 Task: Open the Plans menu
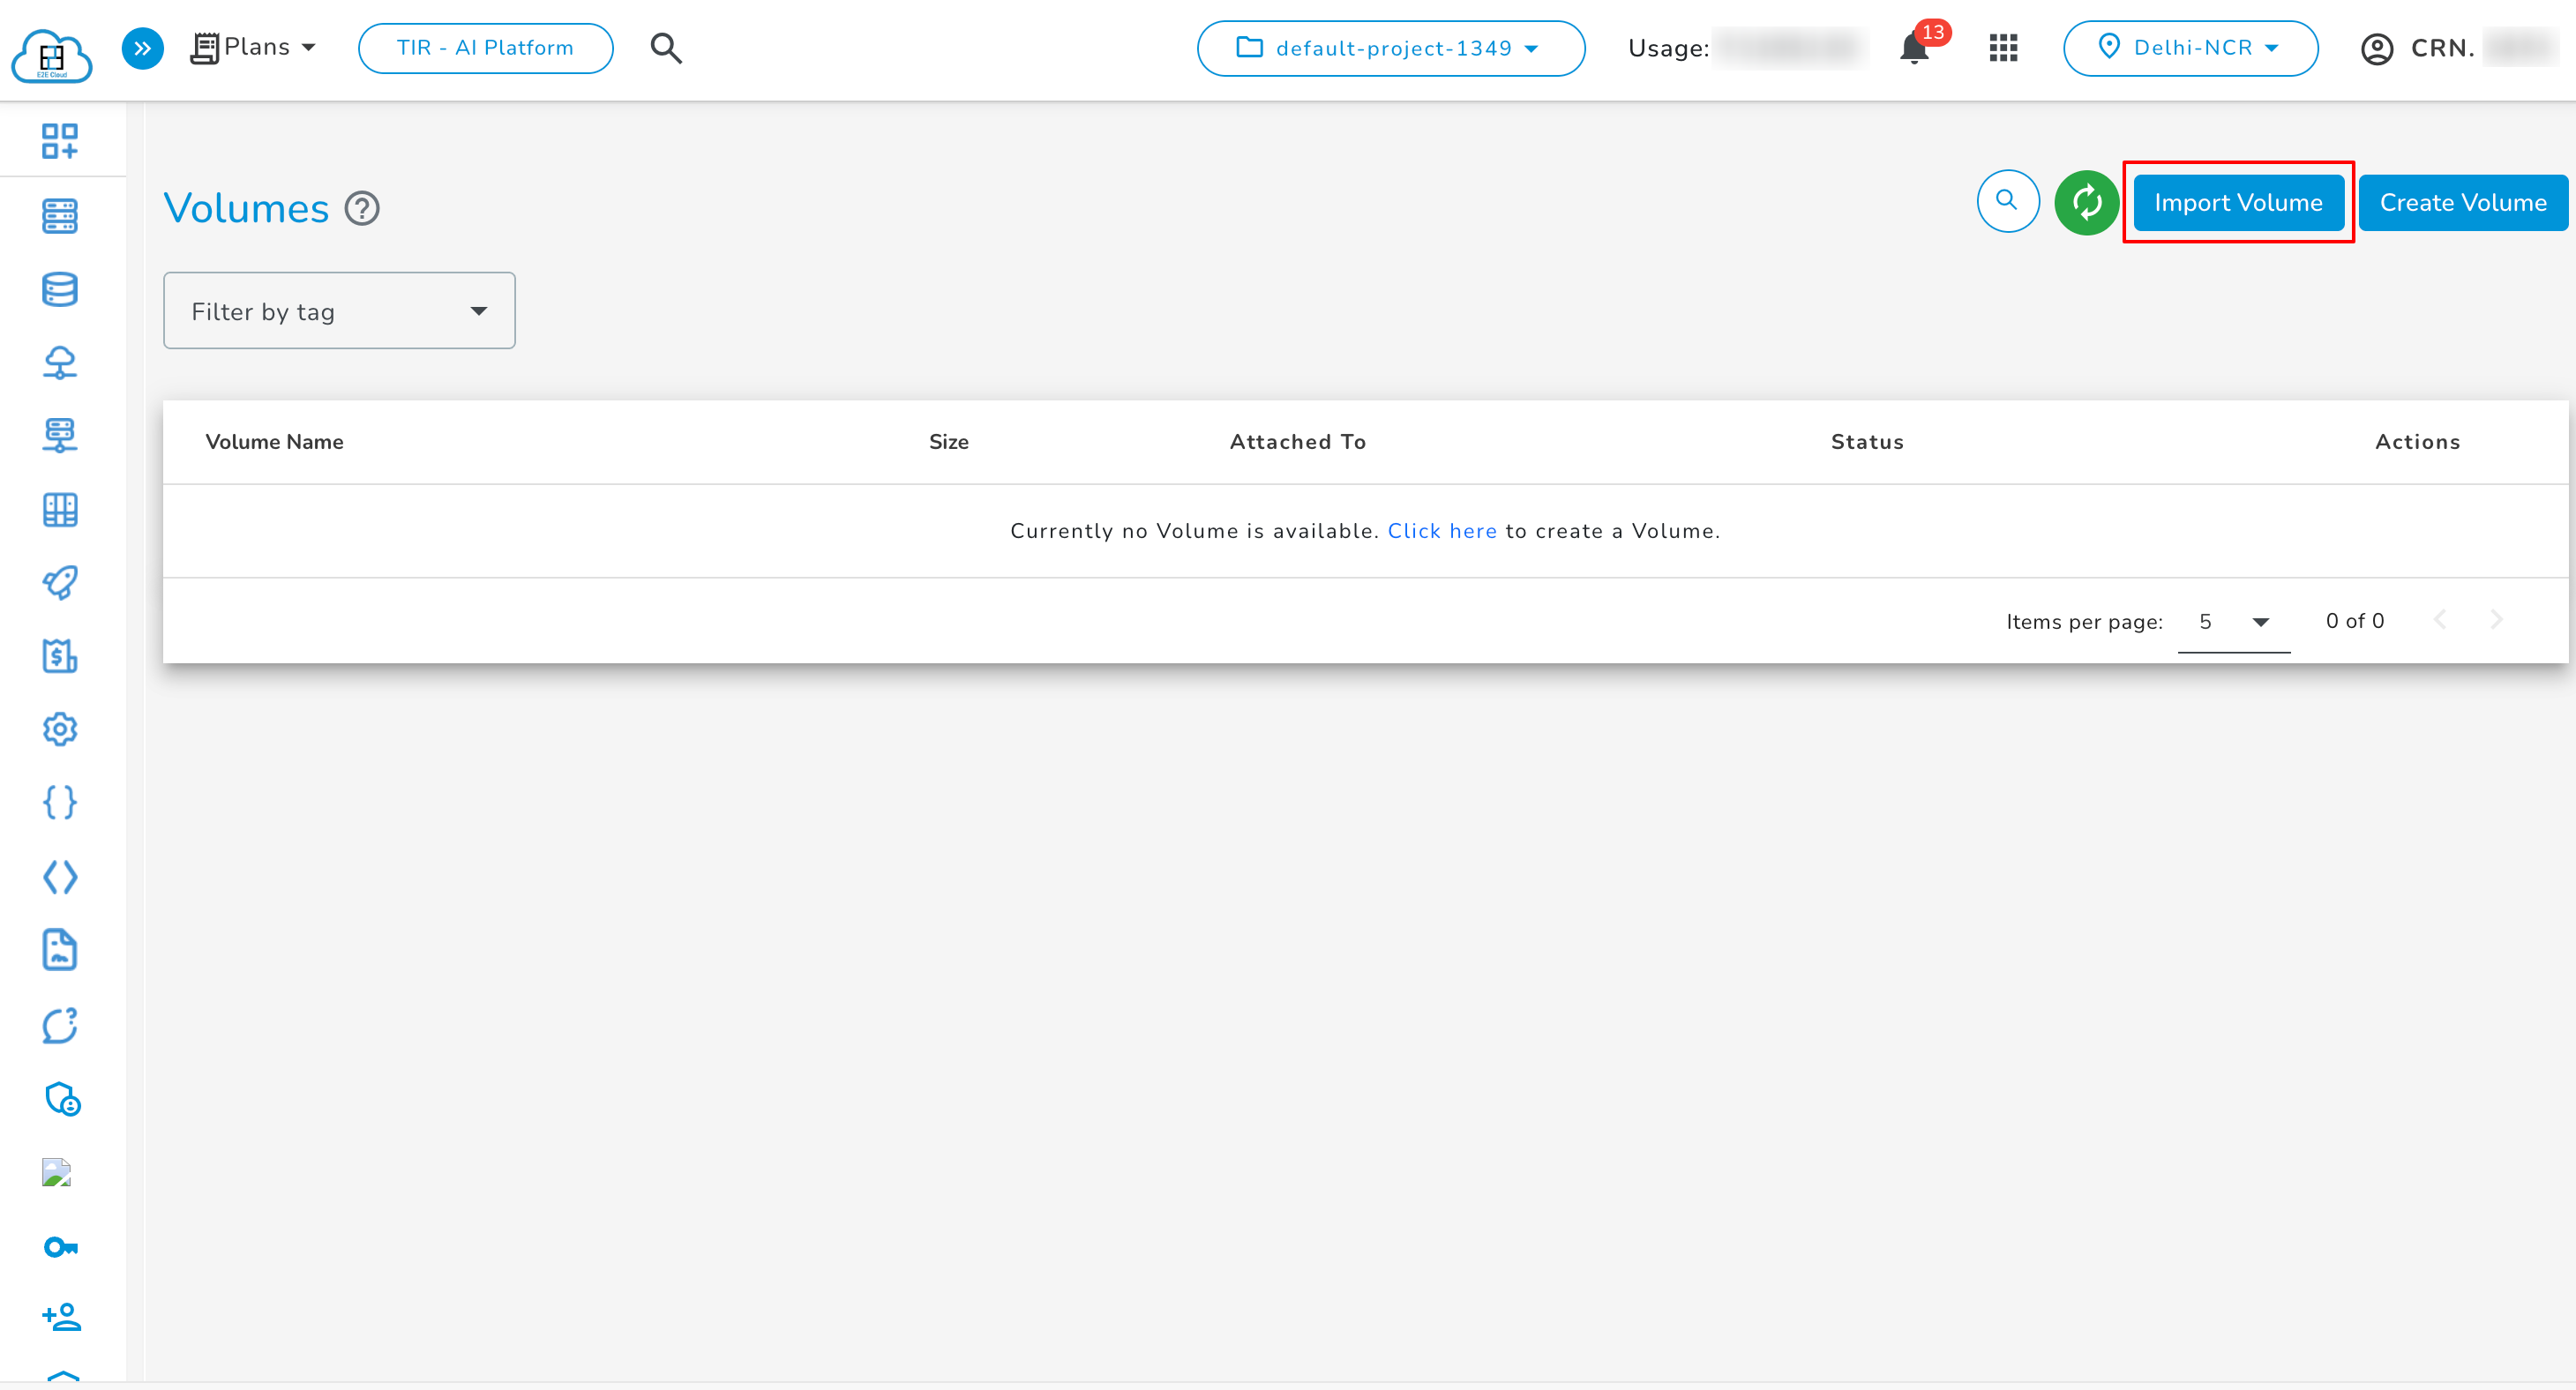(254, 46)
